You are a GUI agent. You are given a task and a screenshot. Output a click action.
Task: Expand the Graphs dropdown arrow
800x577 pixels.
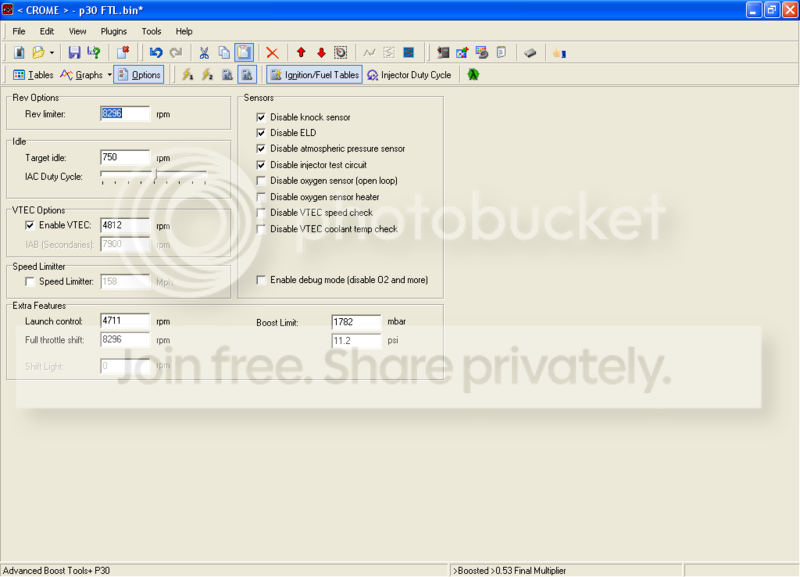pyautogui.click(x=109, y=75)
